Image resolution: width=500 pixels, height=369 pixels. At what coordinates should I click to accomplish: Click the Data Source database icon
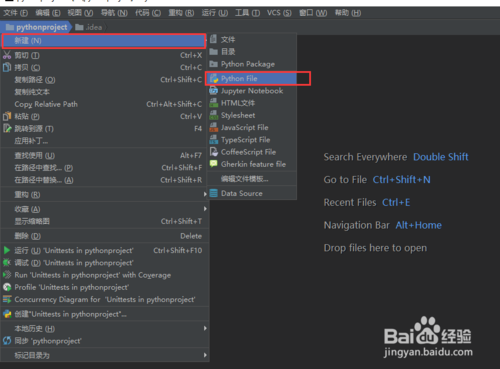pos(213,193)
